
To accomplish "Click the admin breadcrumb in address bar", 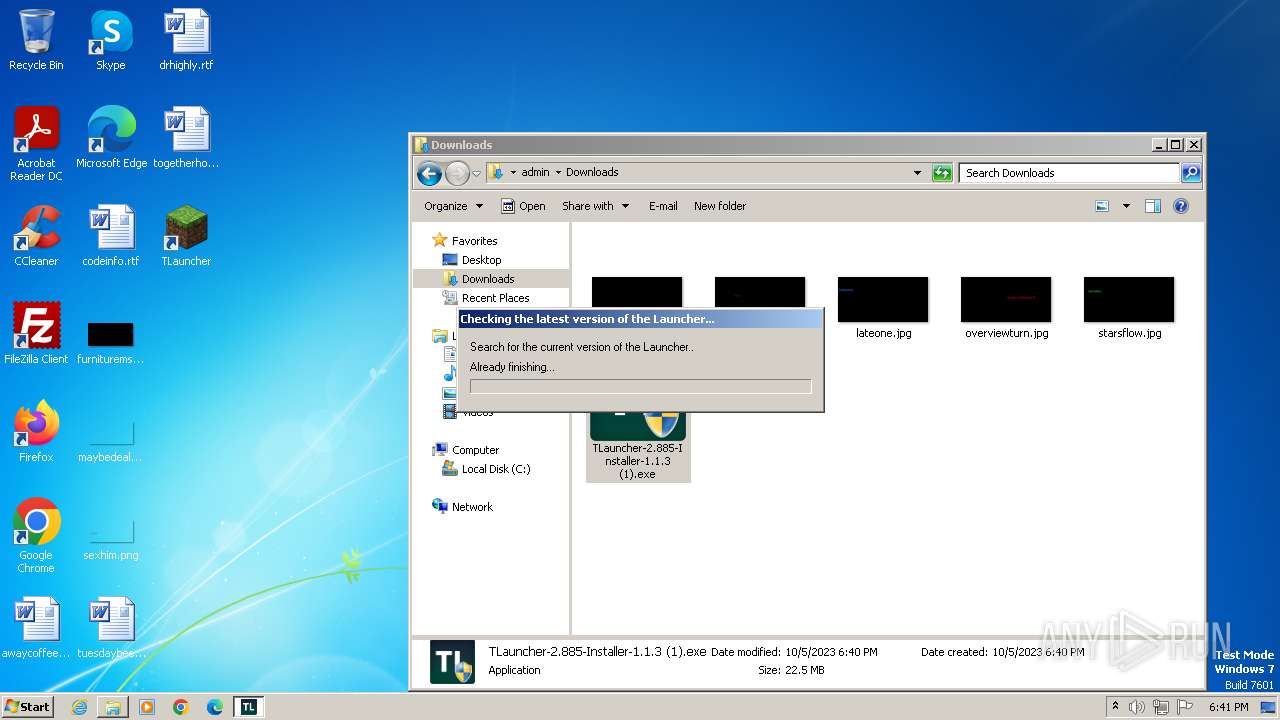I will pos(535,172).
